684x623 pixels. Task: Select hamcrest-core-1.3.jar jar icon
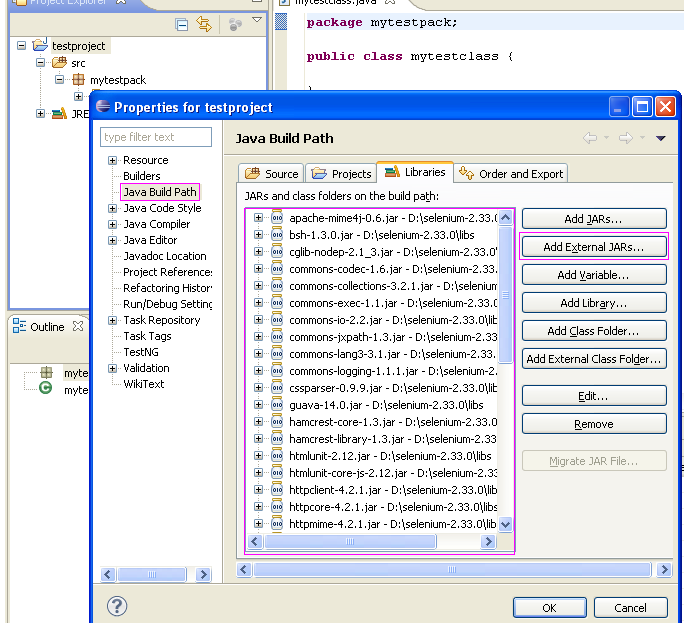click(277, 422)
